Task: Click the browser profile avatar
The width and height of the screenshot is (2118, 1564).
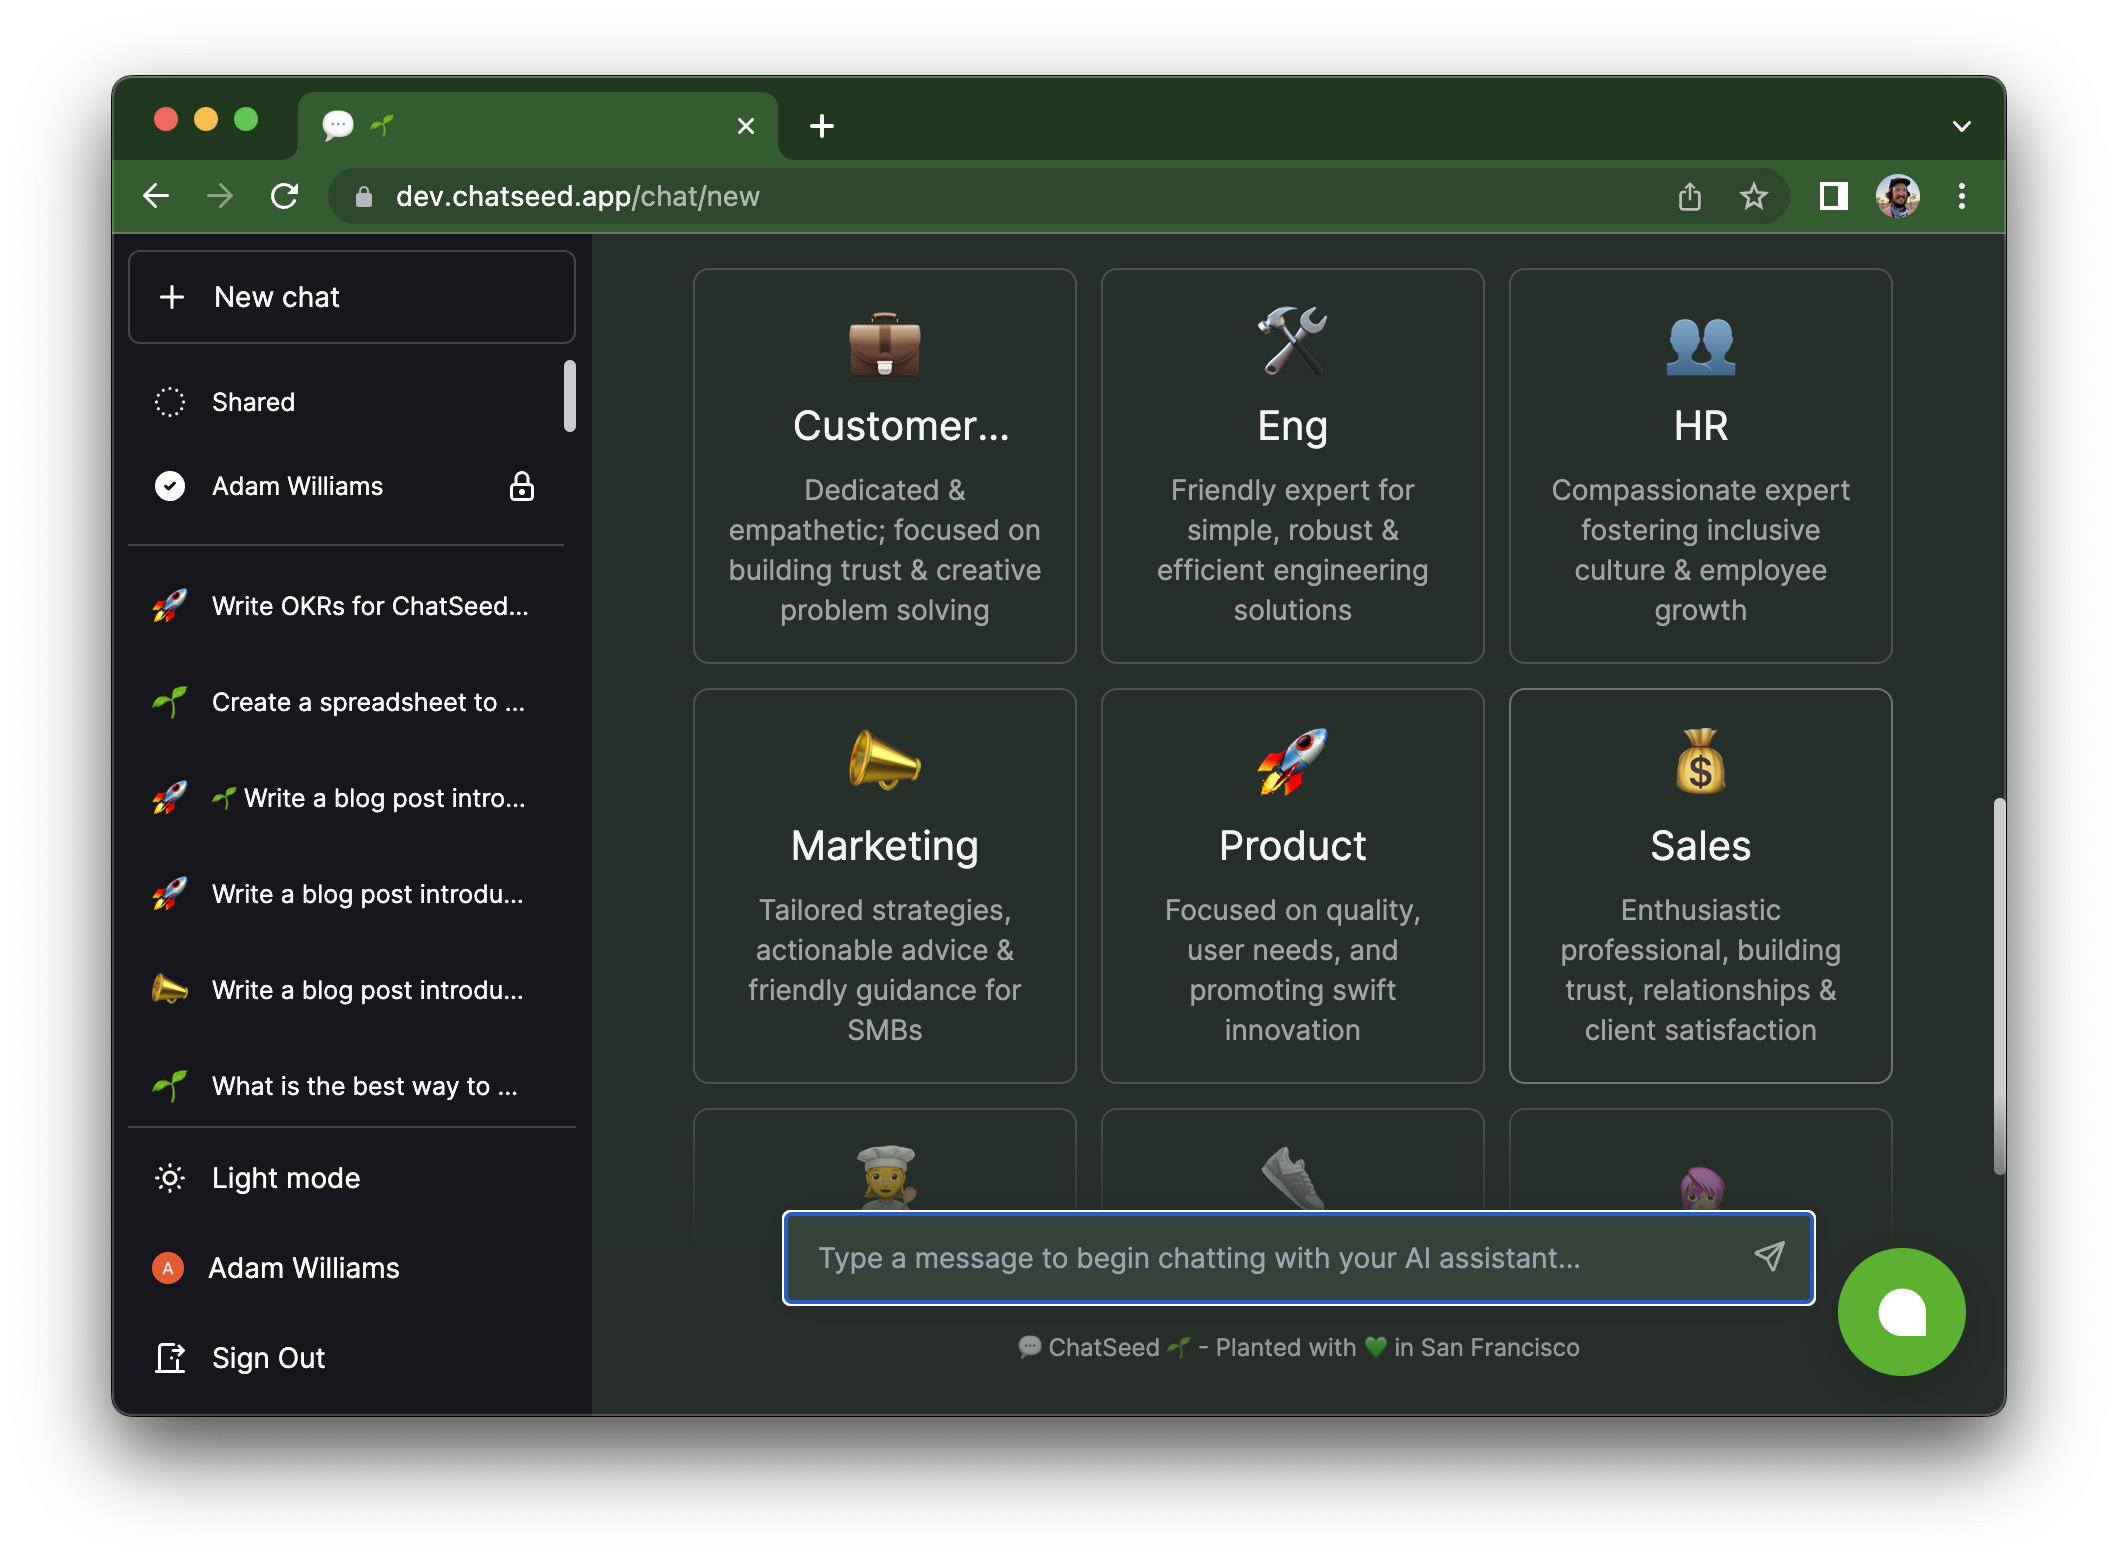Action: (1897, 196)
